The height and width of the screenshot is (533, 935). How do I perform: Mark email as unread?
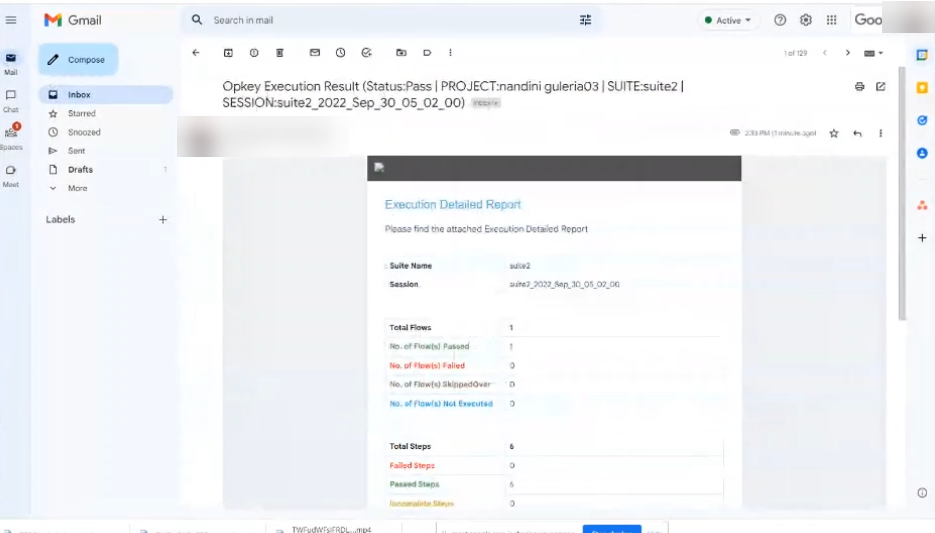315,52
